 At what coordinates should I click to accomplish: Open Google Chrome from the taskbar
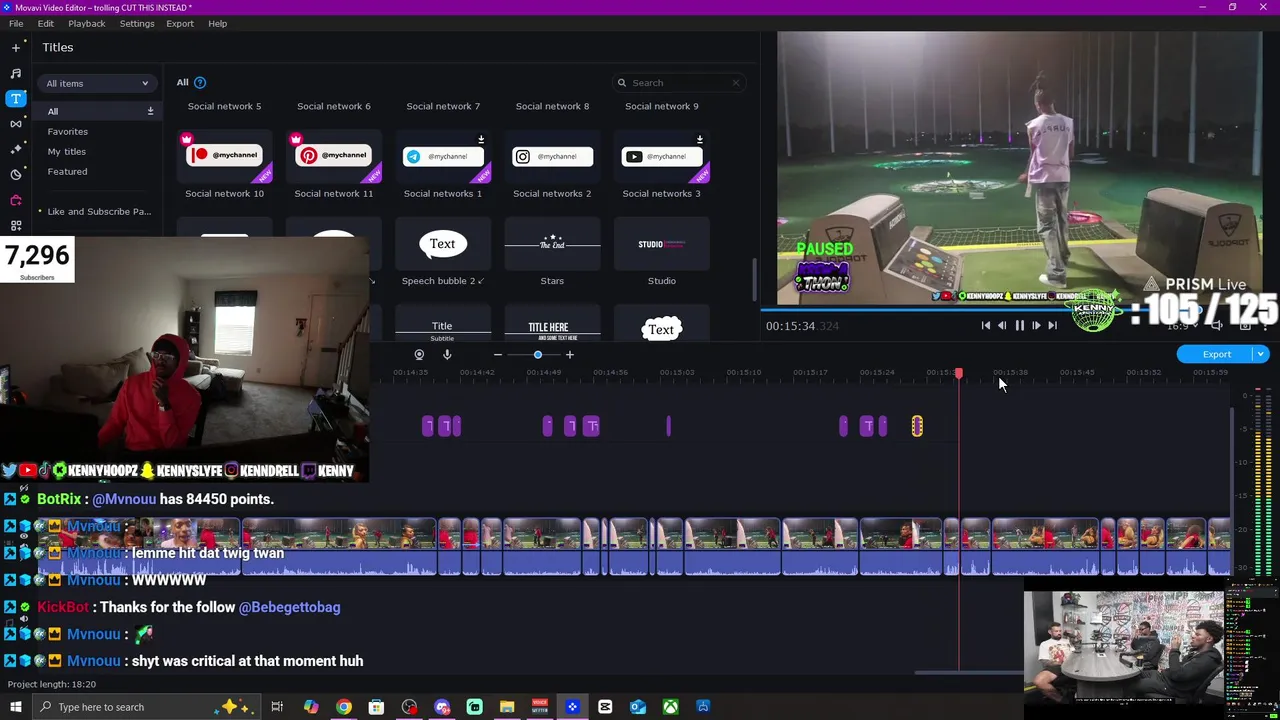(x=343, y=707)
